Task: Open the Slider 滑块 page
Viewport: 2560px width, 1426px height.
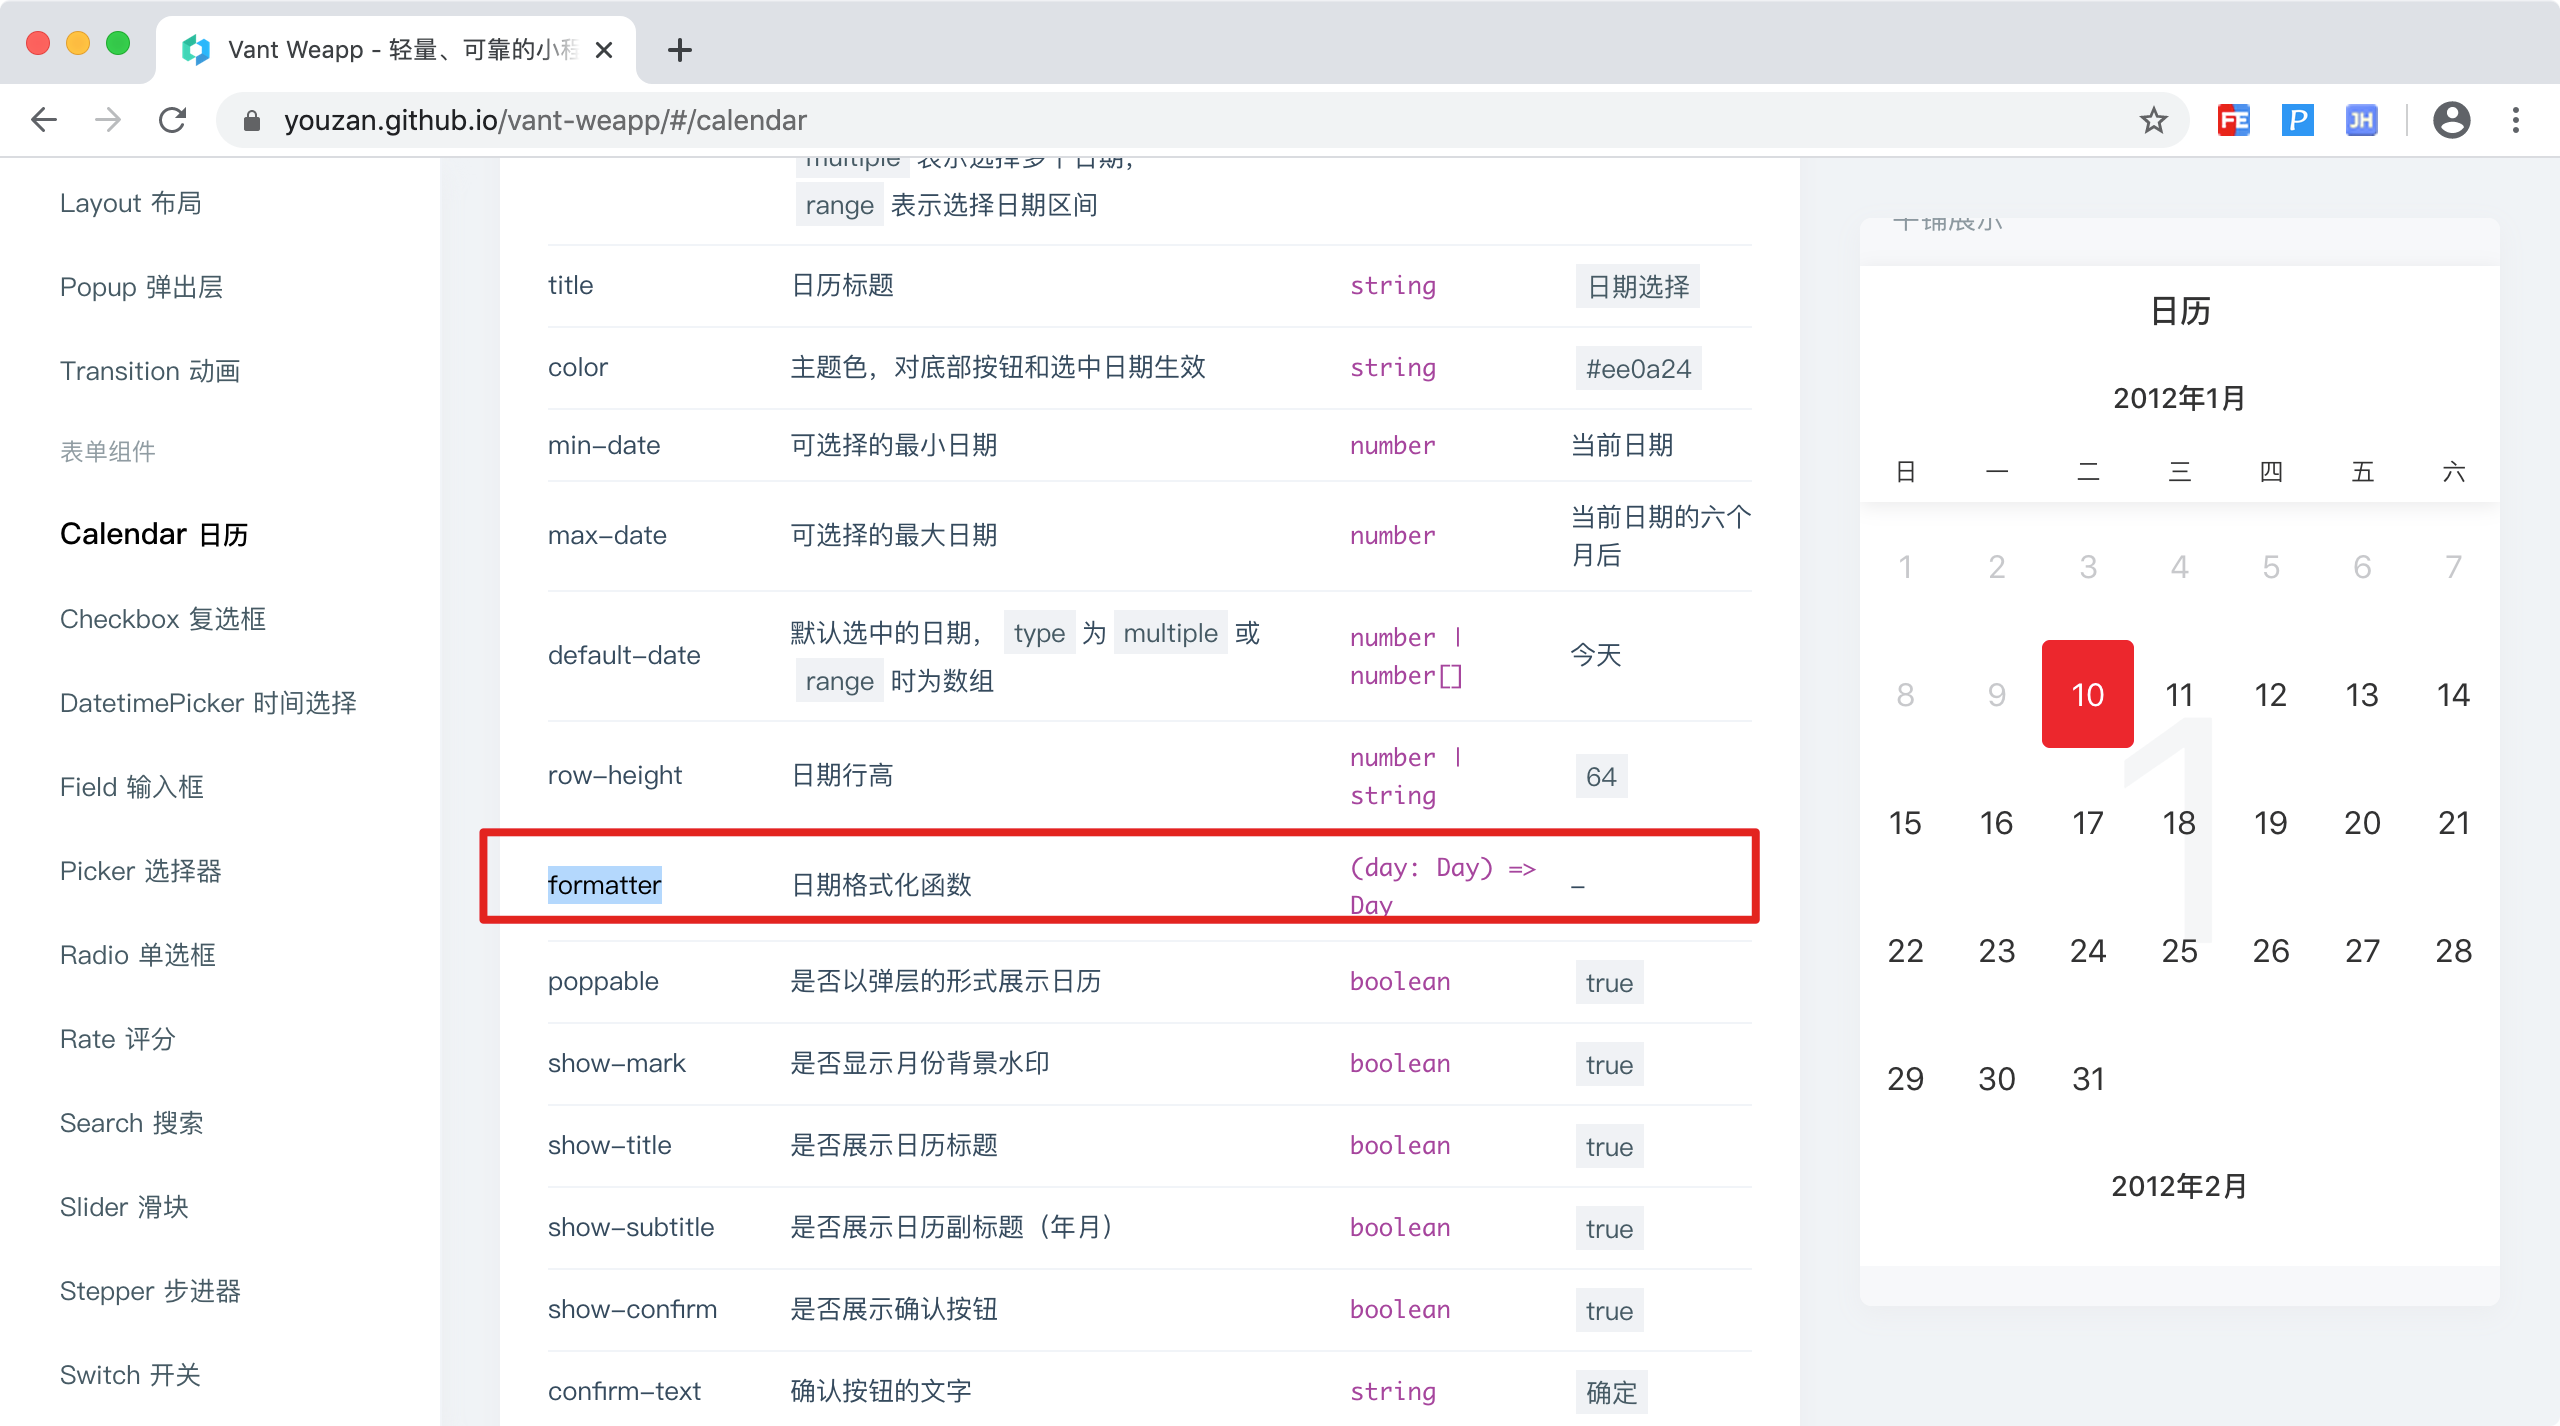Action: click(123, 1206)
